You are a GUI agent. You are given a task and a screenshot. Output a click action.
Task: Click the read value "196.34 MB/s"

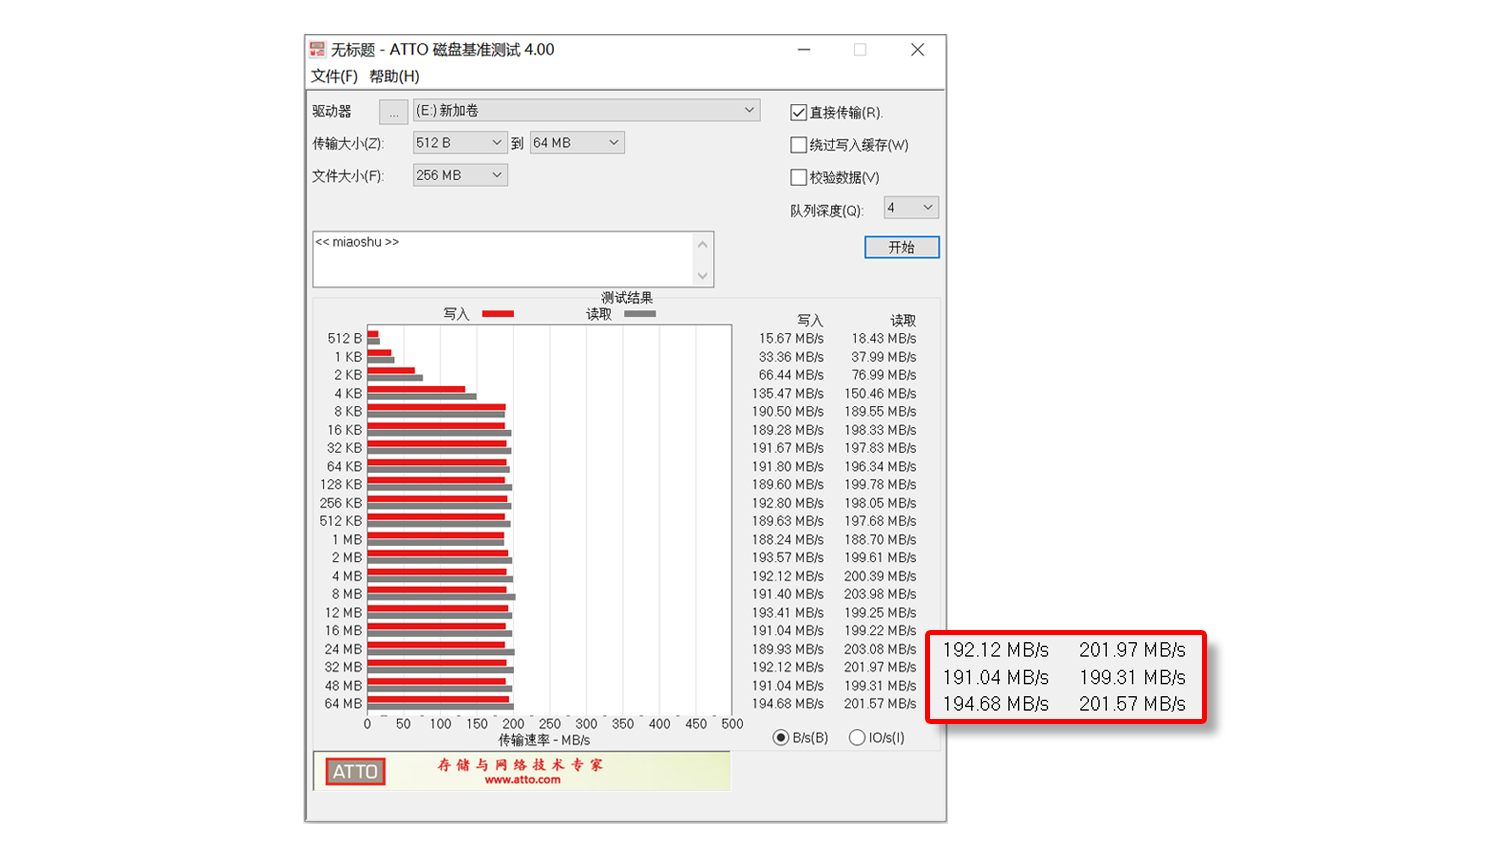click(880, 467)
